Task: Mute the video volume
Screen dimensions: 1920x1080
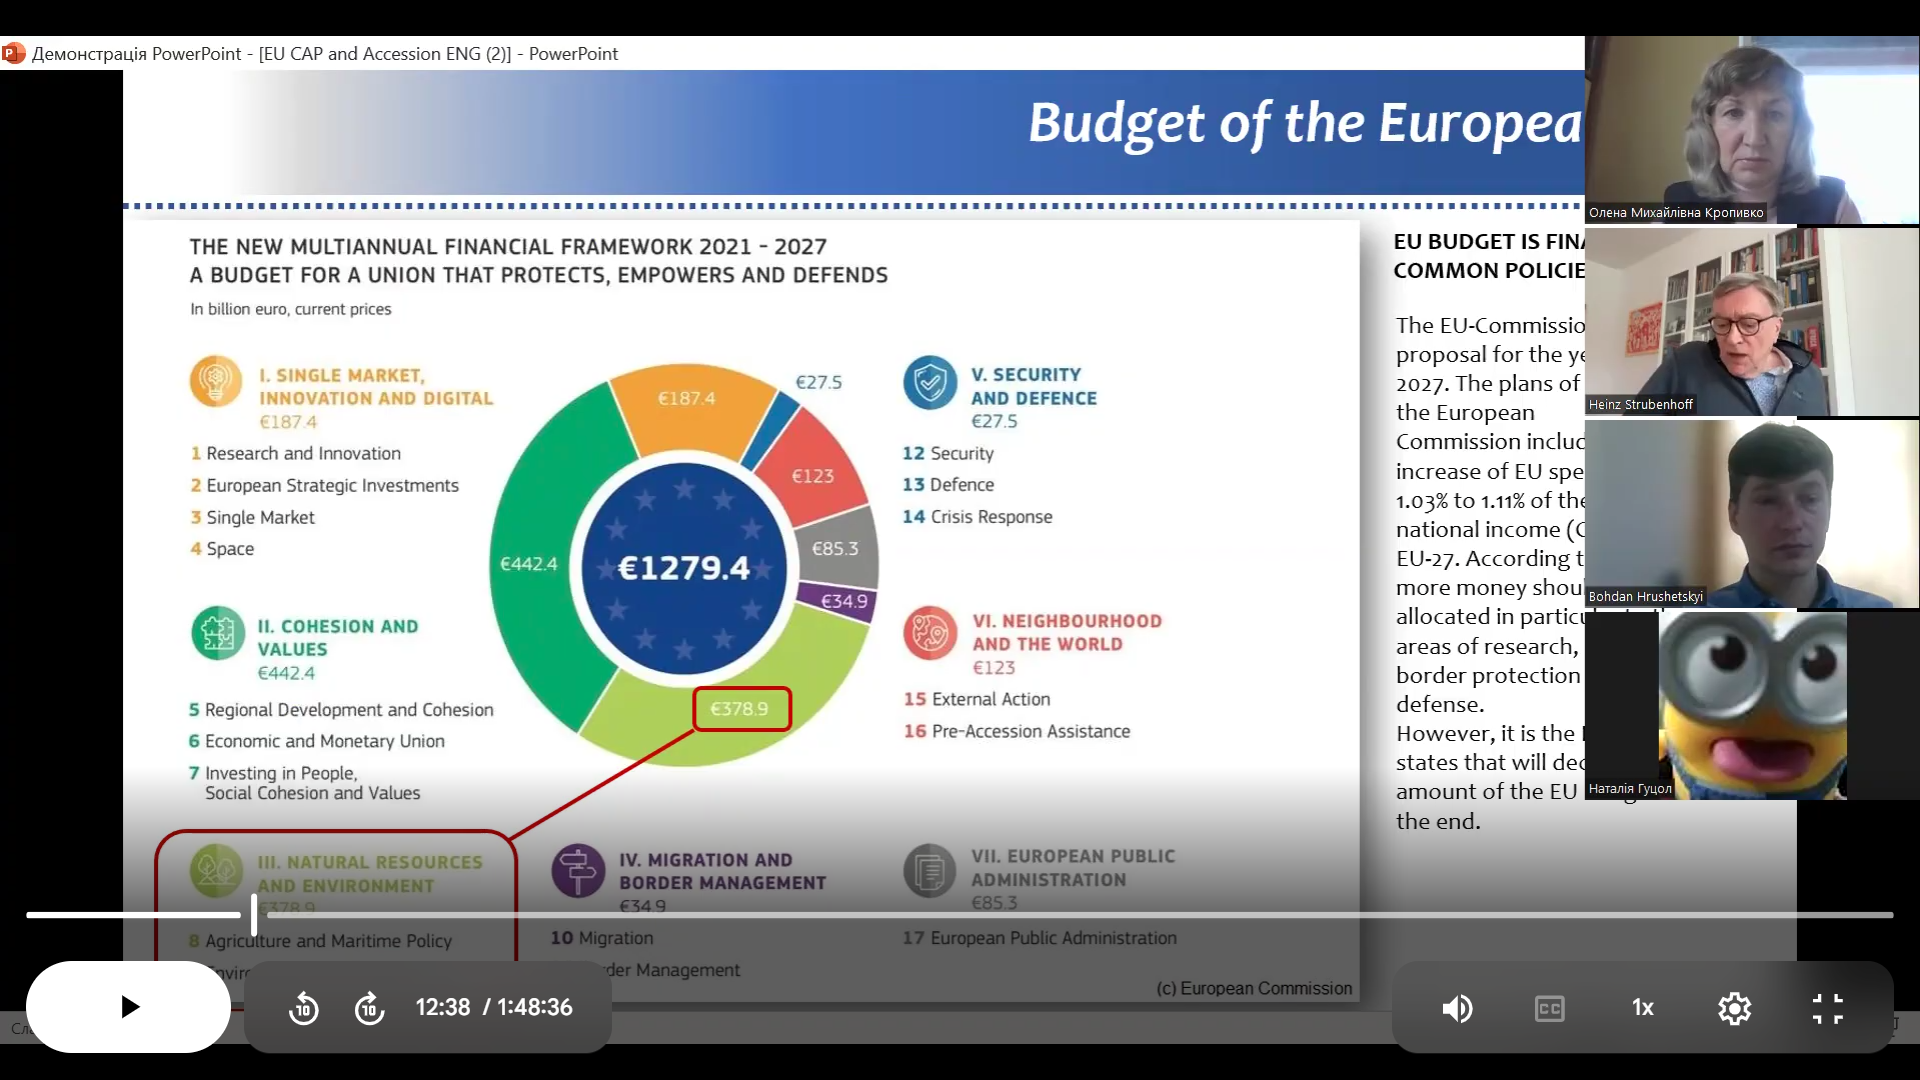Action: pyautogui.click(x=1457, y=1008)
